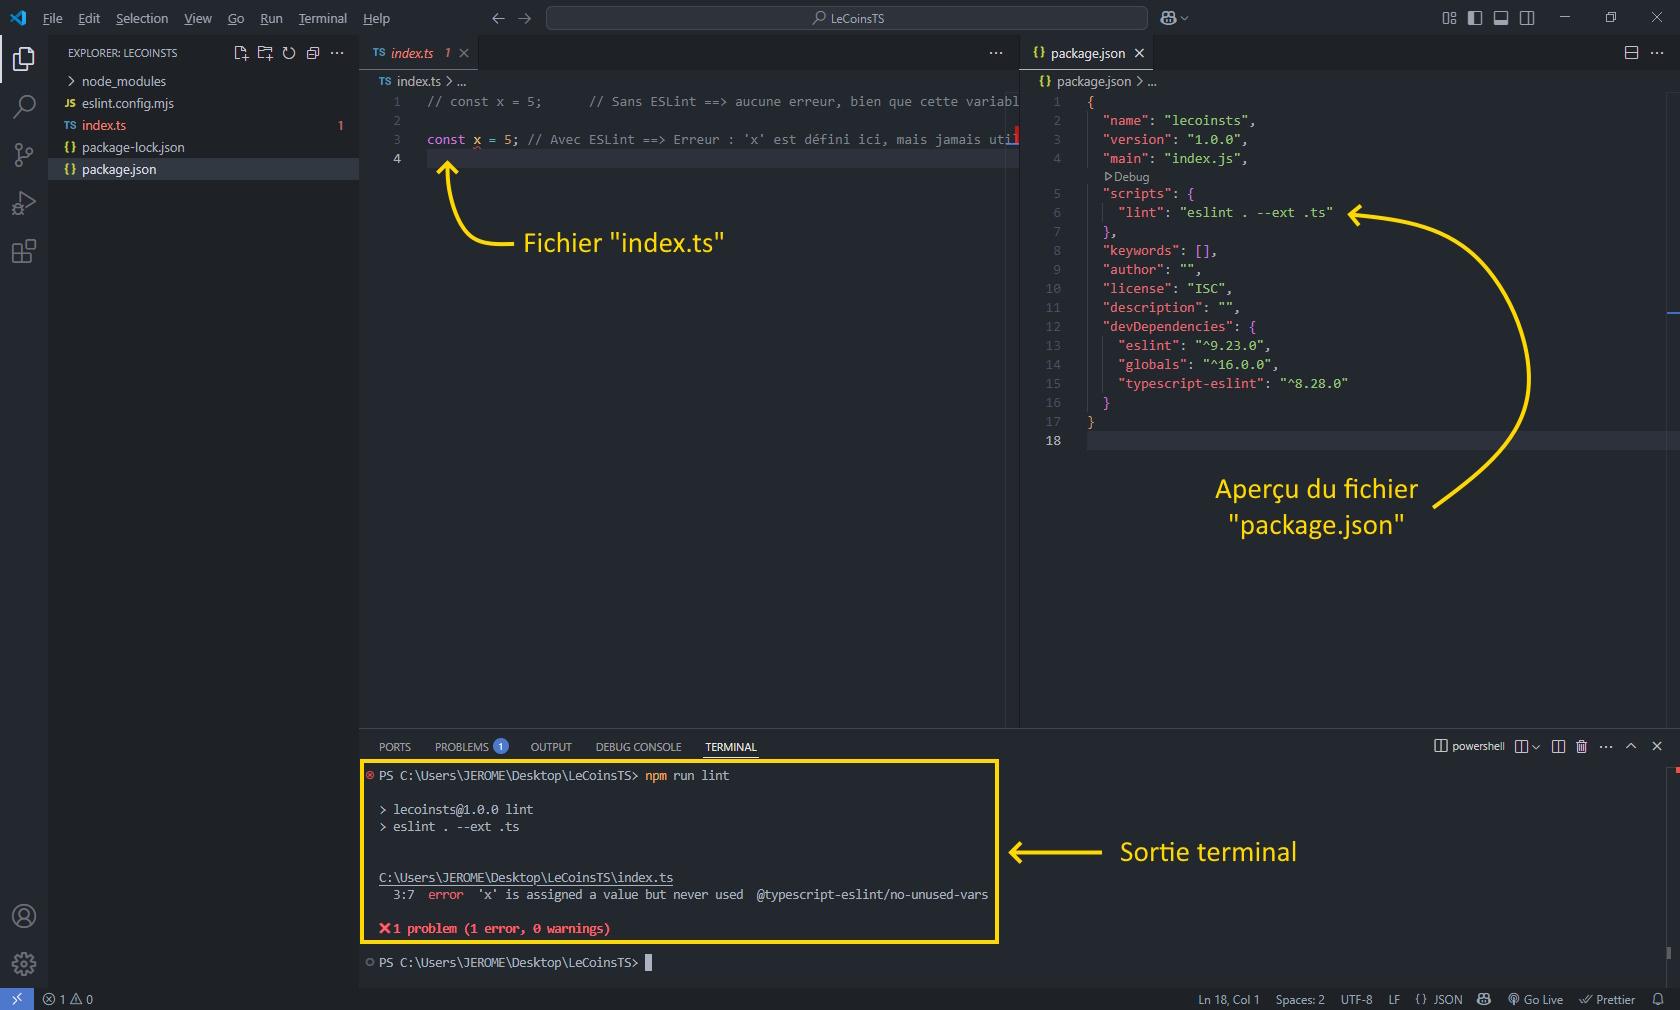
Task: Toggle the secondary side bar
Action: (1527, 18)
